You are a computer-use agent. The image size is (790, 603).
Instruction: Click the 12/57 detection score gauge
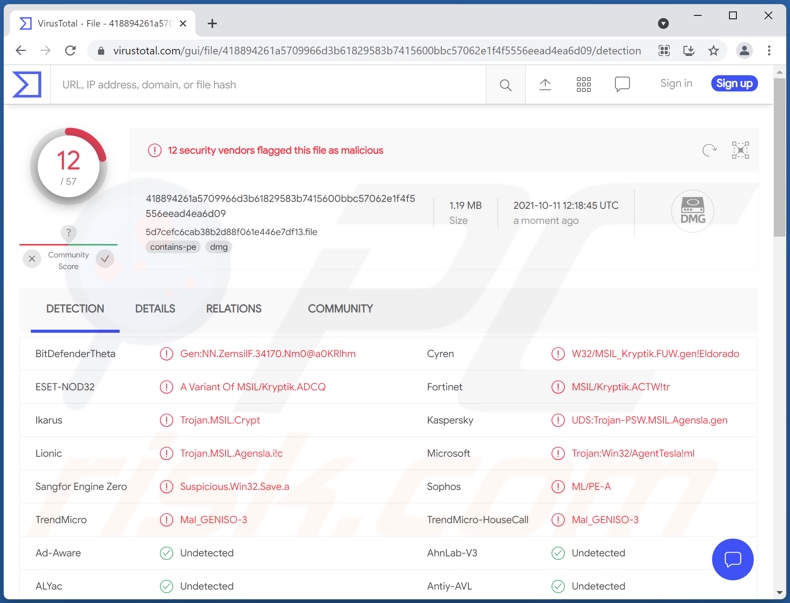(69, 167)
